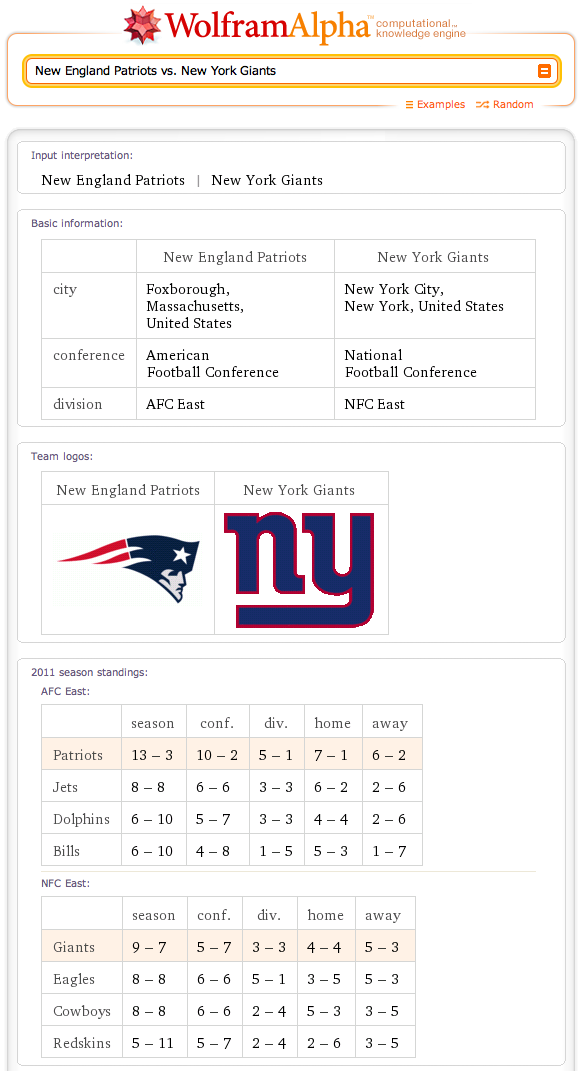Click the orange compute button in search box

point(544,71)
